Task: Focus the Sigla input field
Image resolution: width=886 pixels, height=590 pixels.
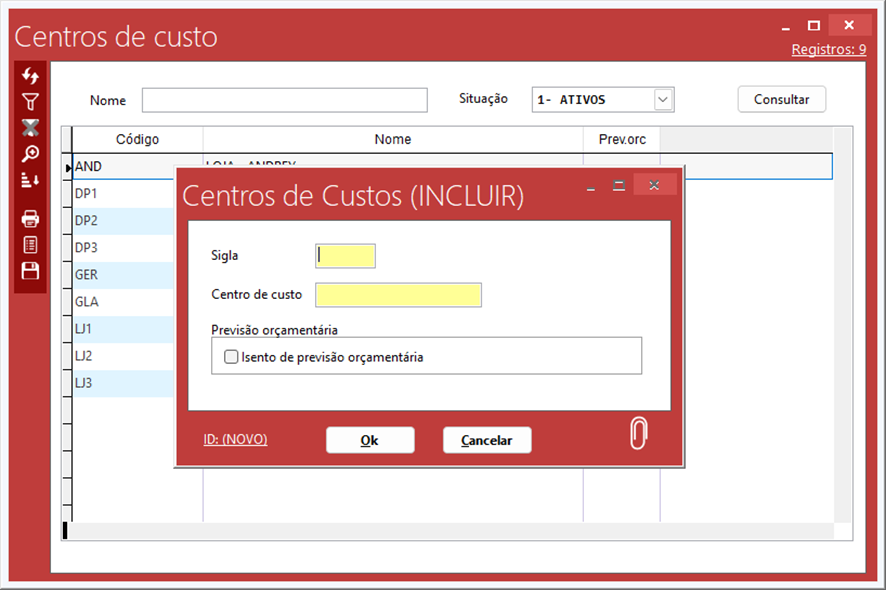Action: pos(345,256)
